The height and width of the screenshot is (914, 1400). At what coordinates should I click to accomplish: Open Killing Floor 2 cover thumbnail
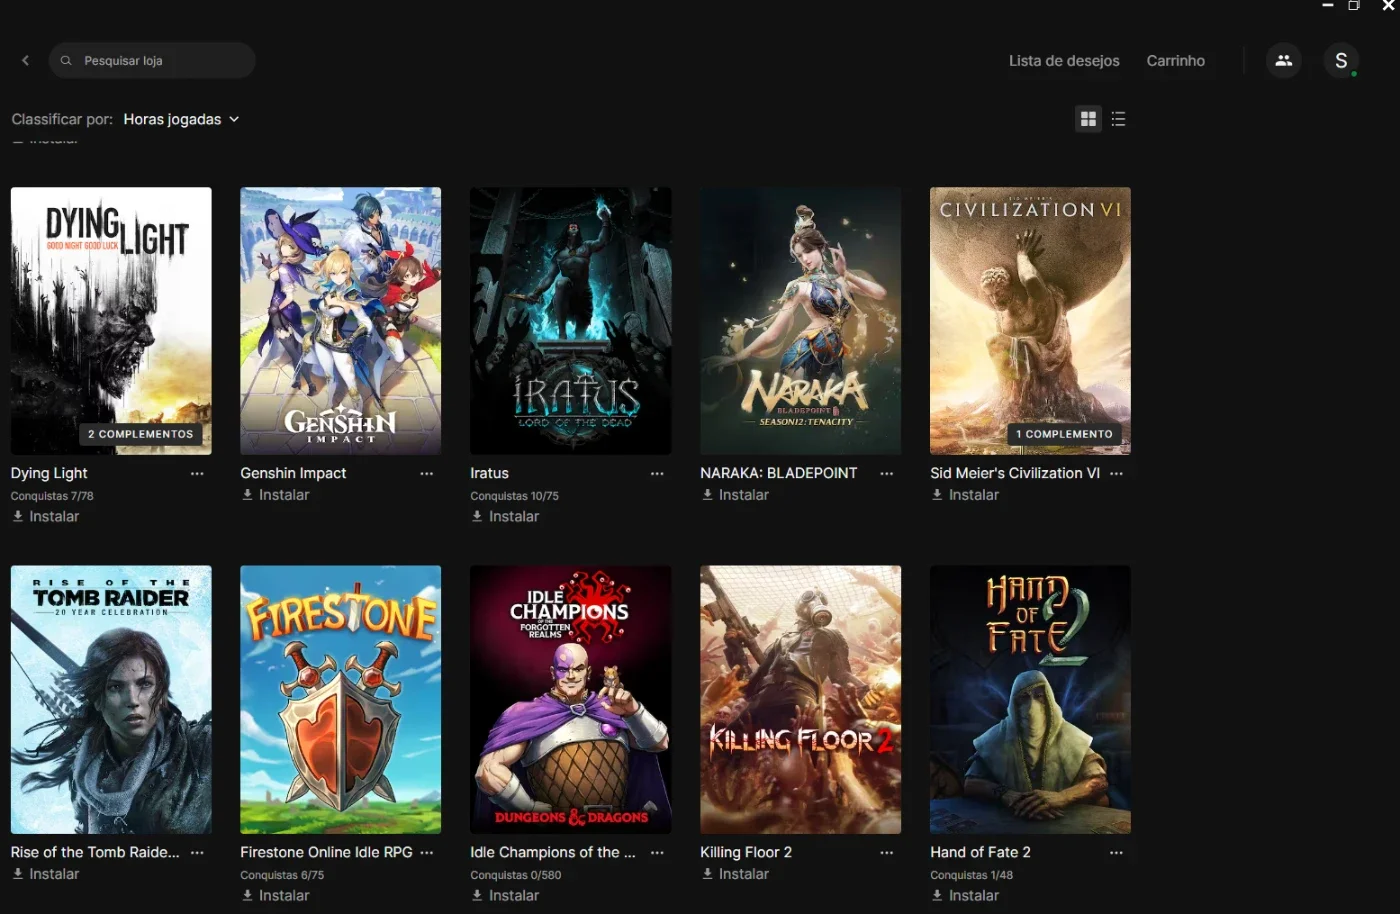(800, 700)
